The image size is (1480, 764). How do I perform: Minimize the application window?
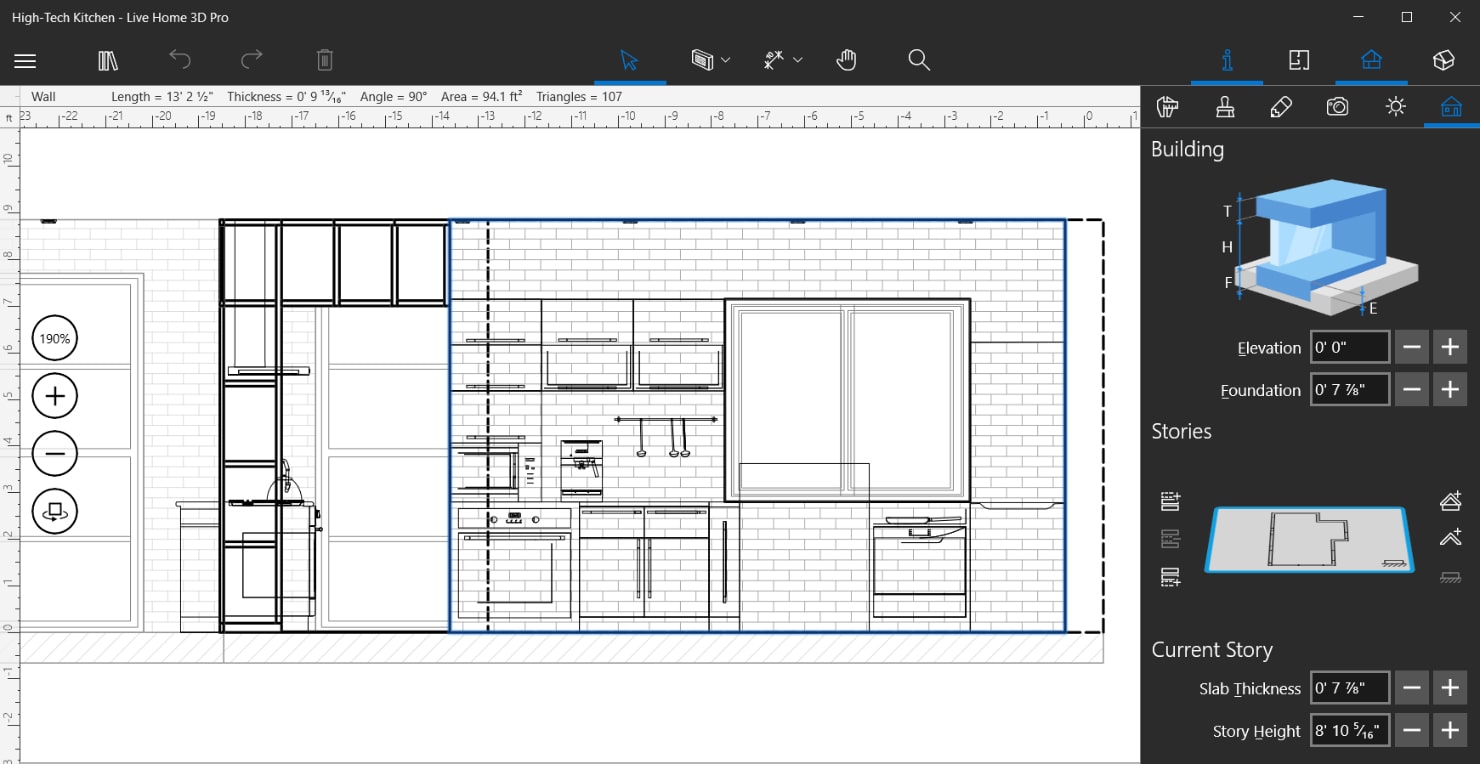pos(1358,17)
